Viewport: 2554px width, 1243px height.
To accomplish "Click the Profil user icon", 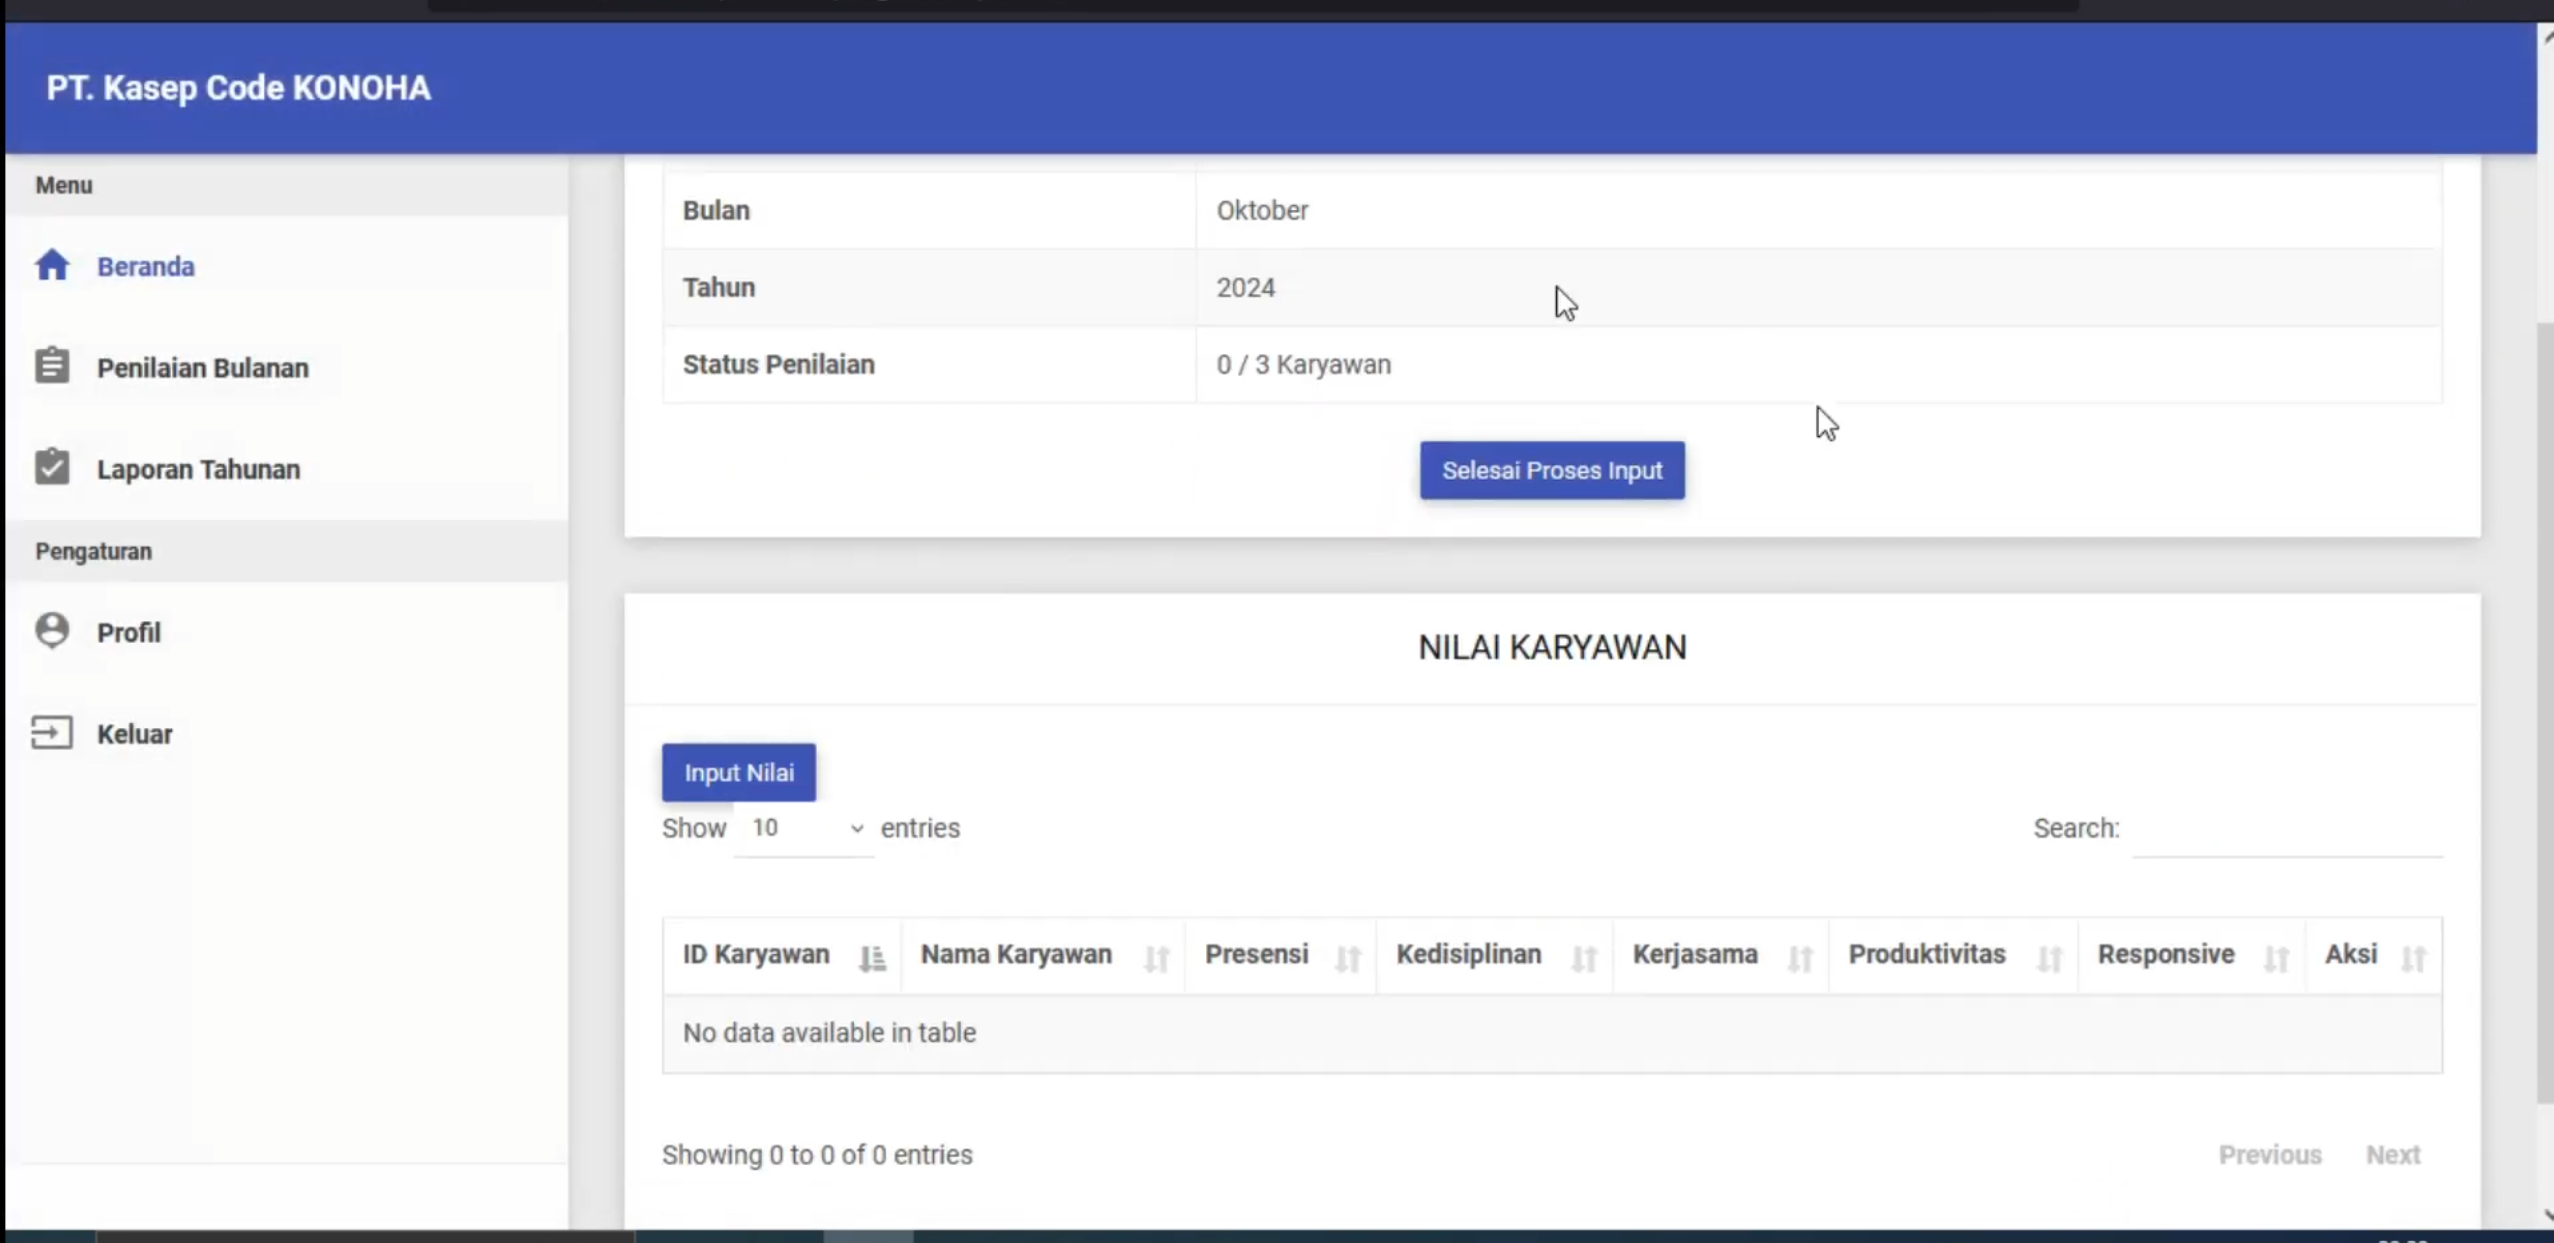I will pyautogui.click(x=52, y=631).
